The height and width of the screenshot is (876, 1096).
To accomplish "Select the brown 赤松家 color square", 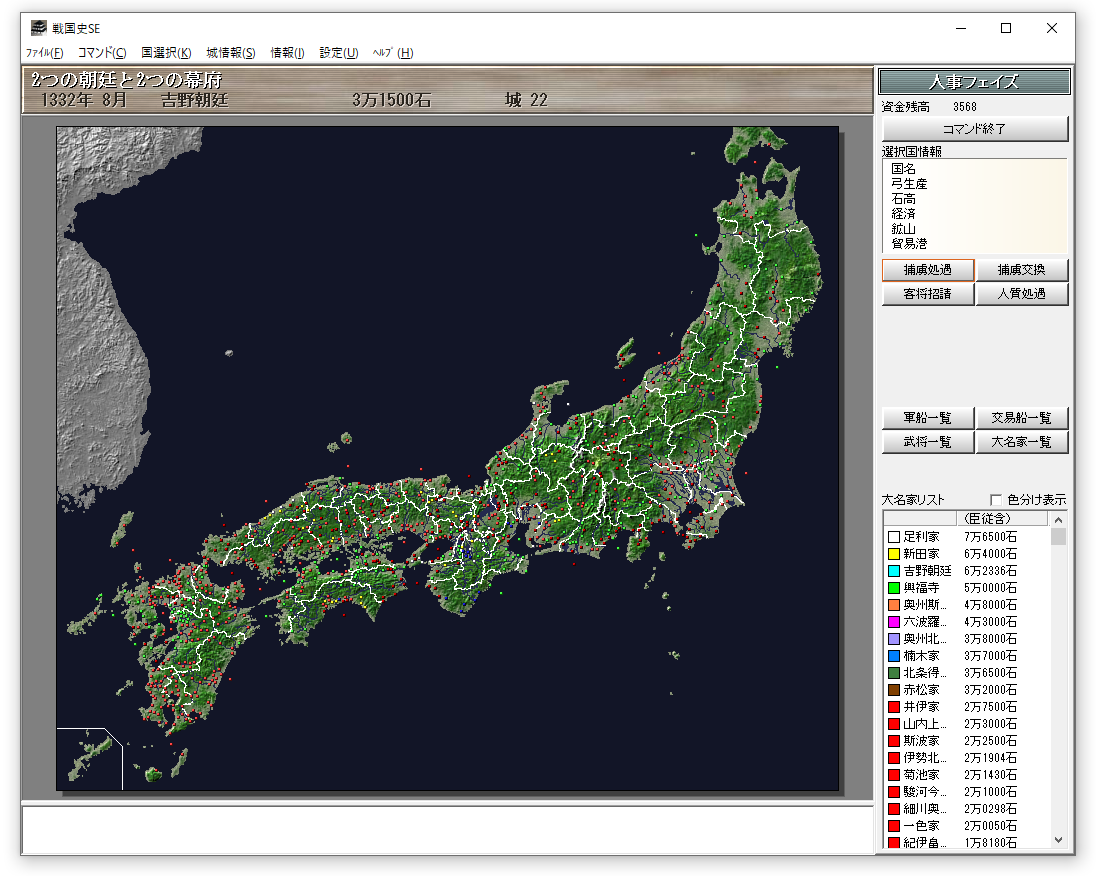I will pos(894,690).
